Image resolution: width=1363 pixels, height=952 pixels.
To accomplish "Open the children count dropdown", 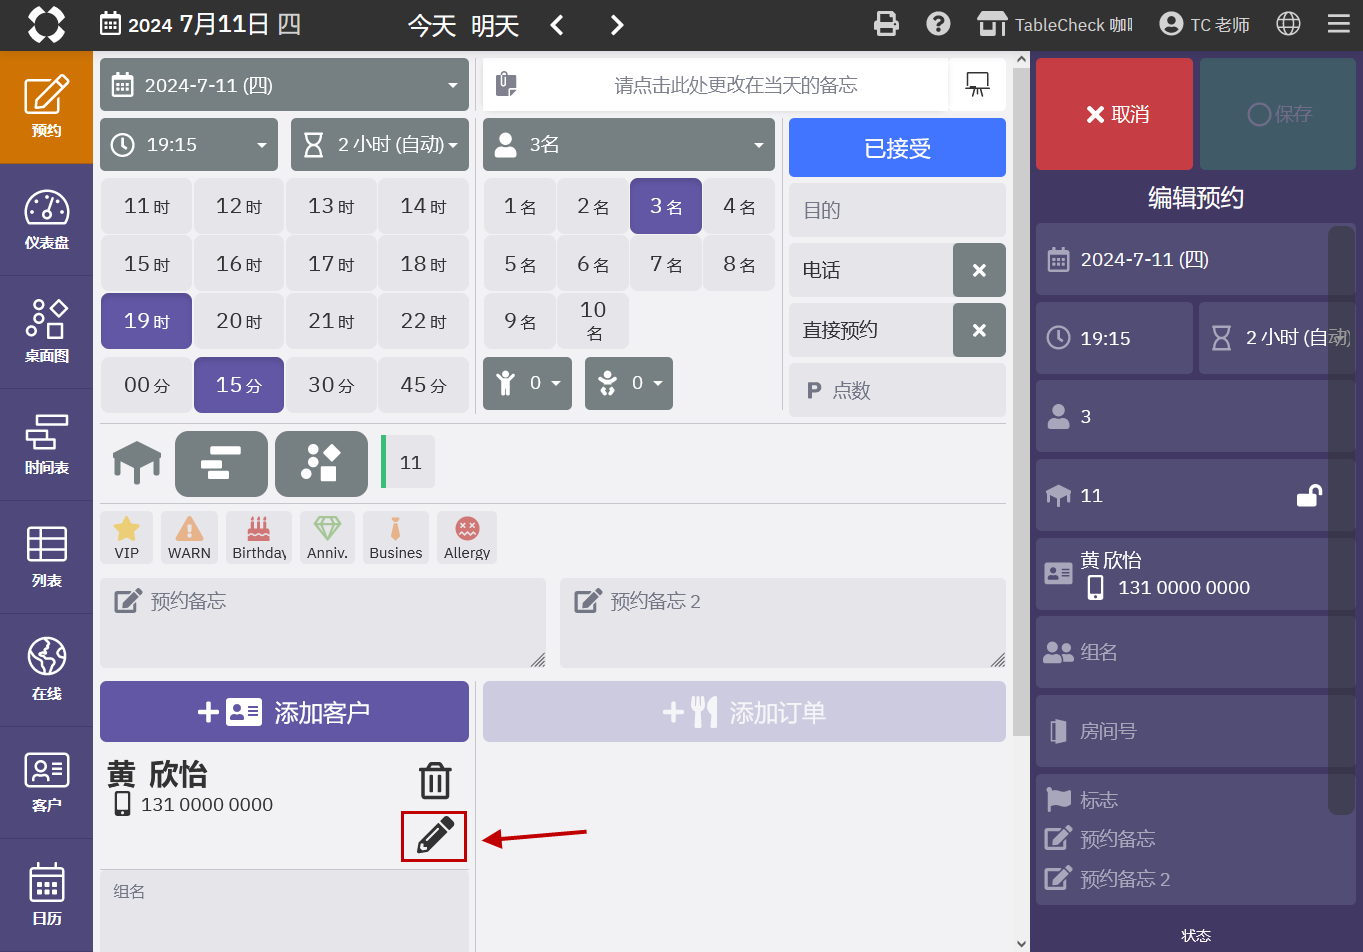I will pos(527,384).
